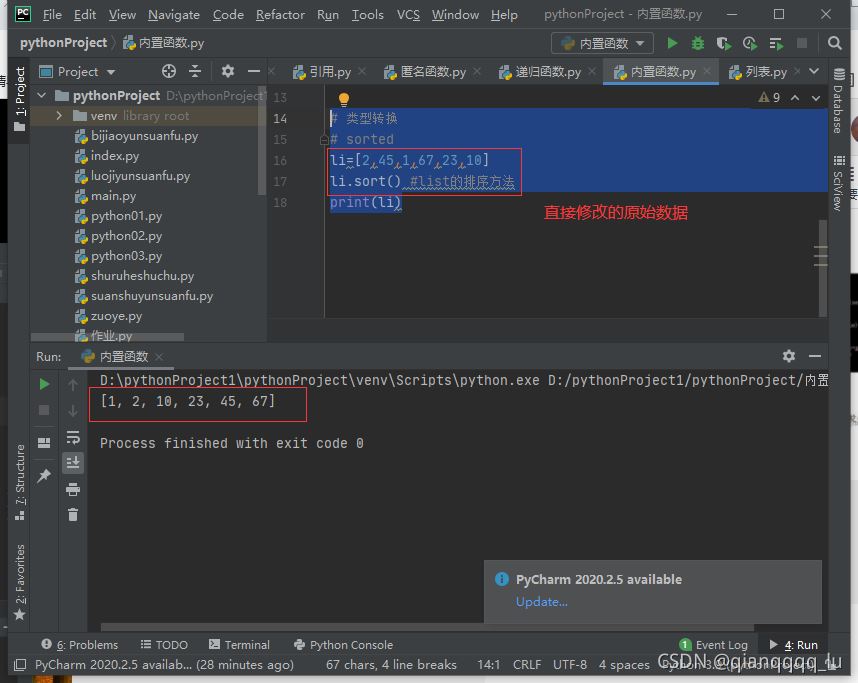This screenshot has height=683, width=858.
Task: Click the print icon in Run panel
Action: (x=73, y=489)
